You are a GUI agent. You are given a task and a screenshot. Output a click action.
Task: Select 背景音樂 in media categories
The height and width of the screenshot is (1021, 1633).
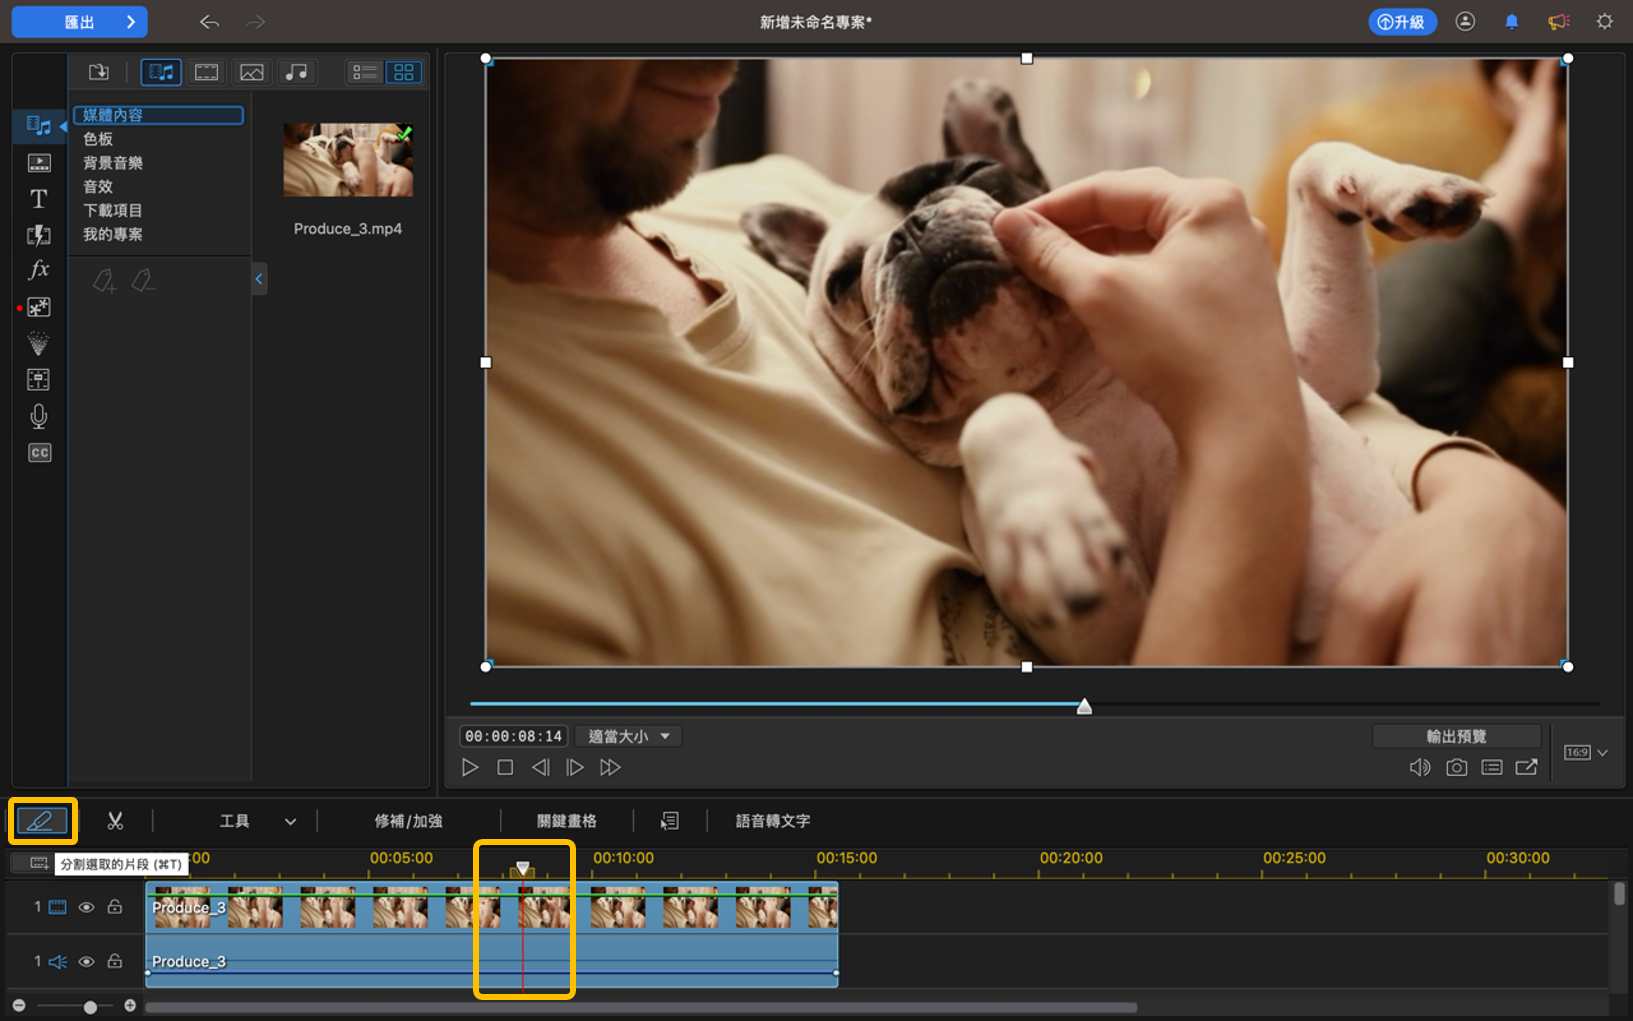[113, 163]
